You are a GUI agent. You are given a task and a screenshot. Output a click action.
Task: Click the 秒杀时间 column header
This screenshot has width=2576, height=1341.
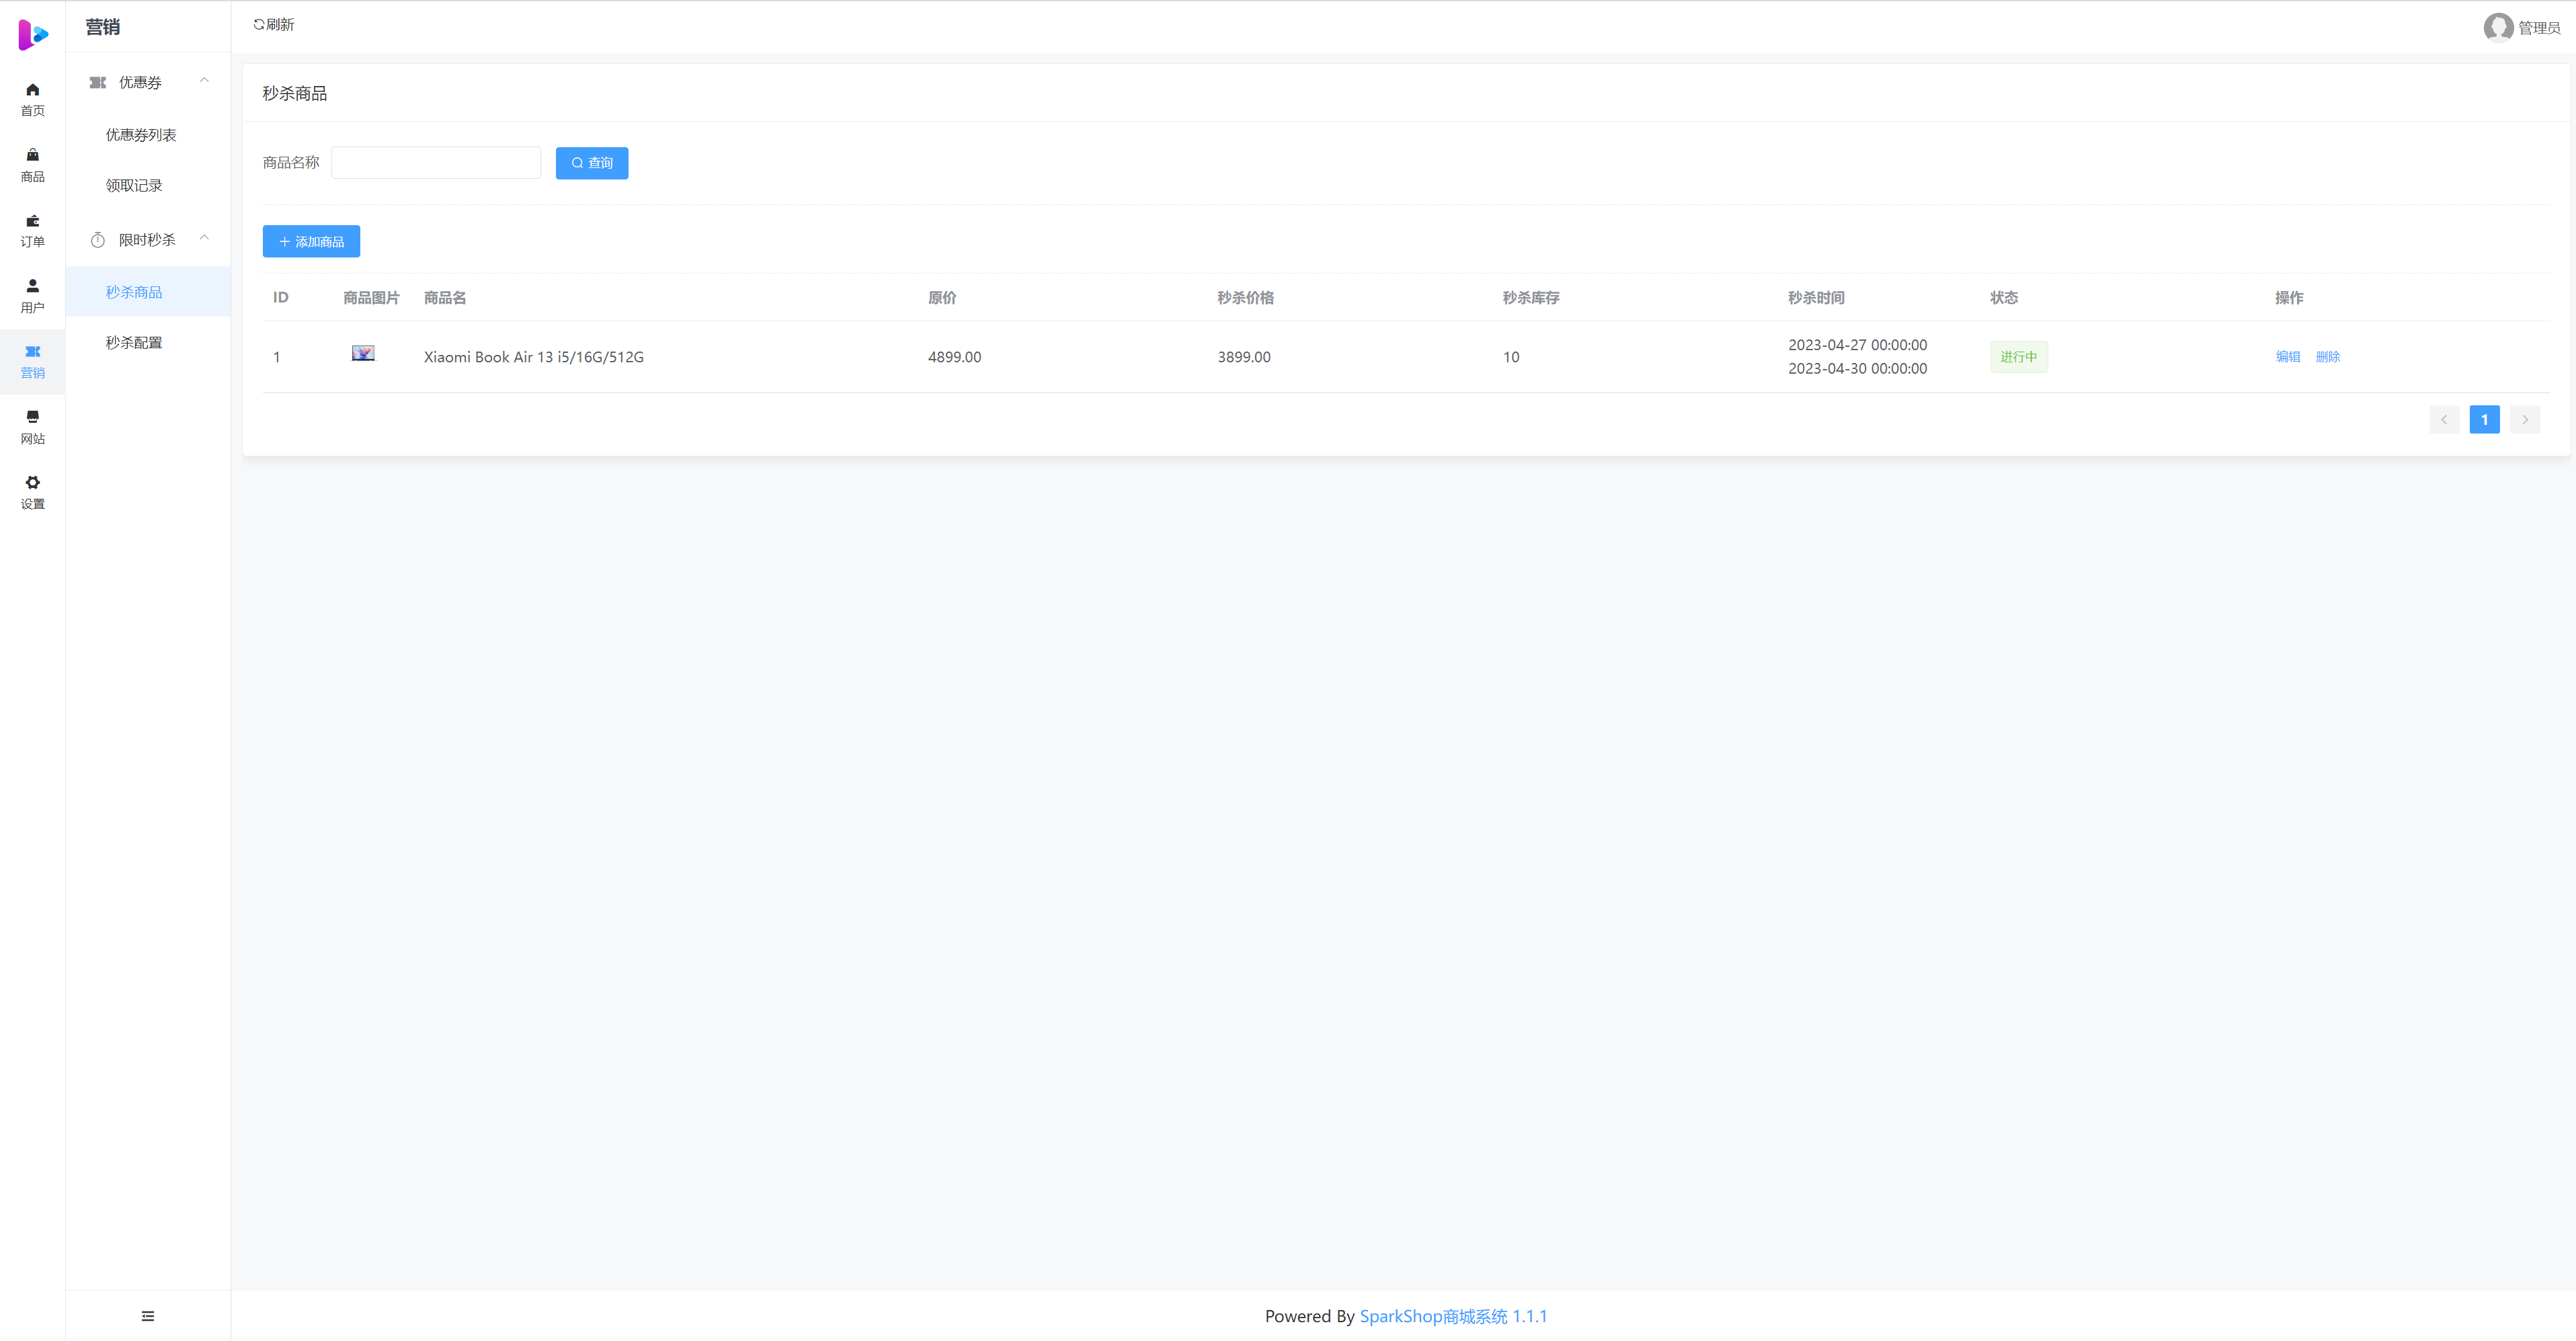click(1816, 298)
